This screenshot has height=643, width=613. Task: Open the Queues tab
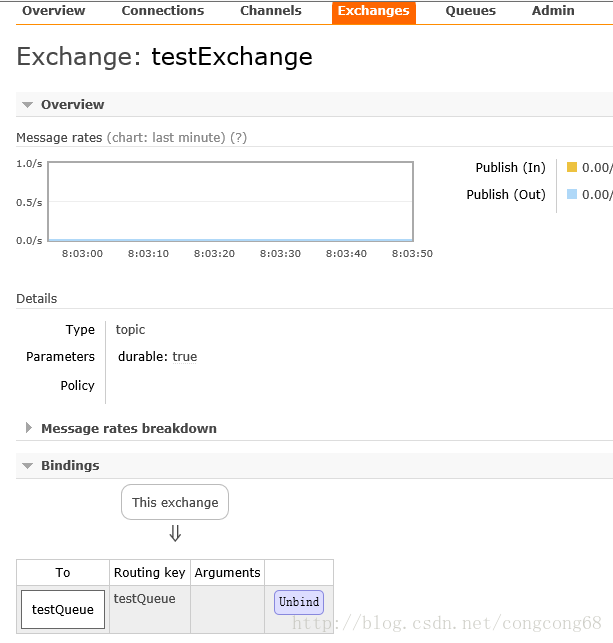(470, 11)
